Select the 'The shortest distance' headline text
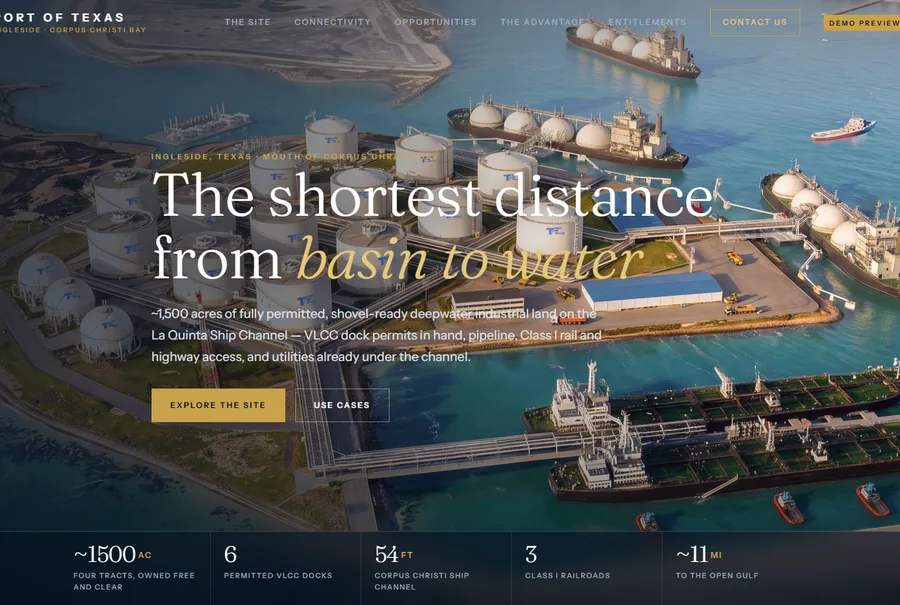This screenshot has height=605, width=900. [433, 195]
